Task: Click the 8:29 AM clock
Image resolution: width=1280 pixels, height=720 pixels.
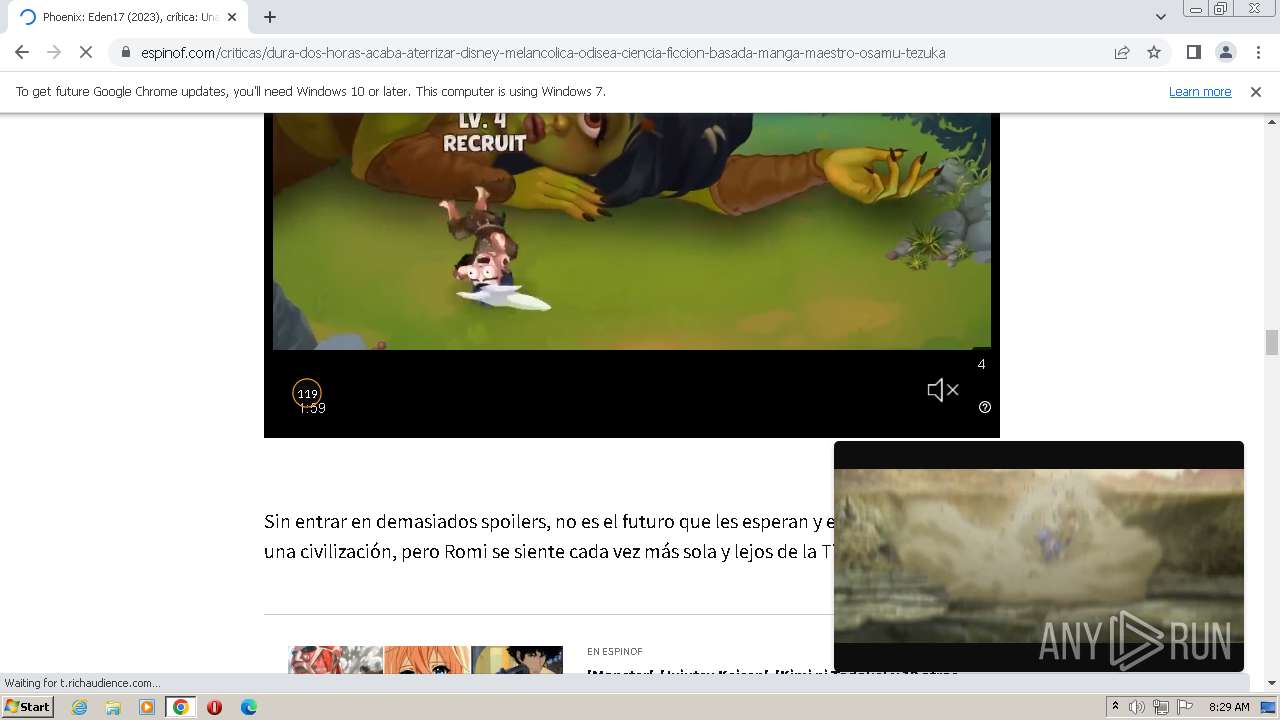Action: (1229, 707)
